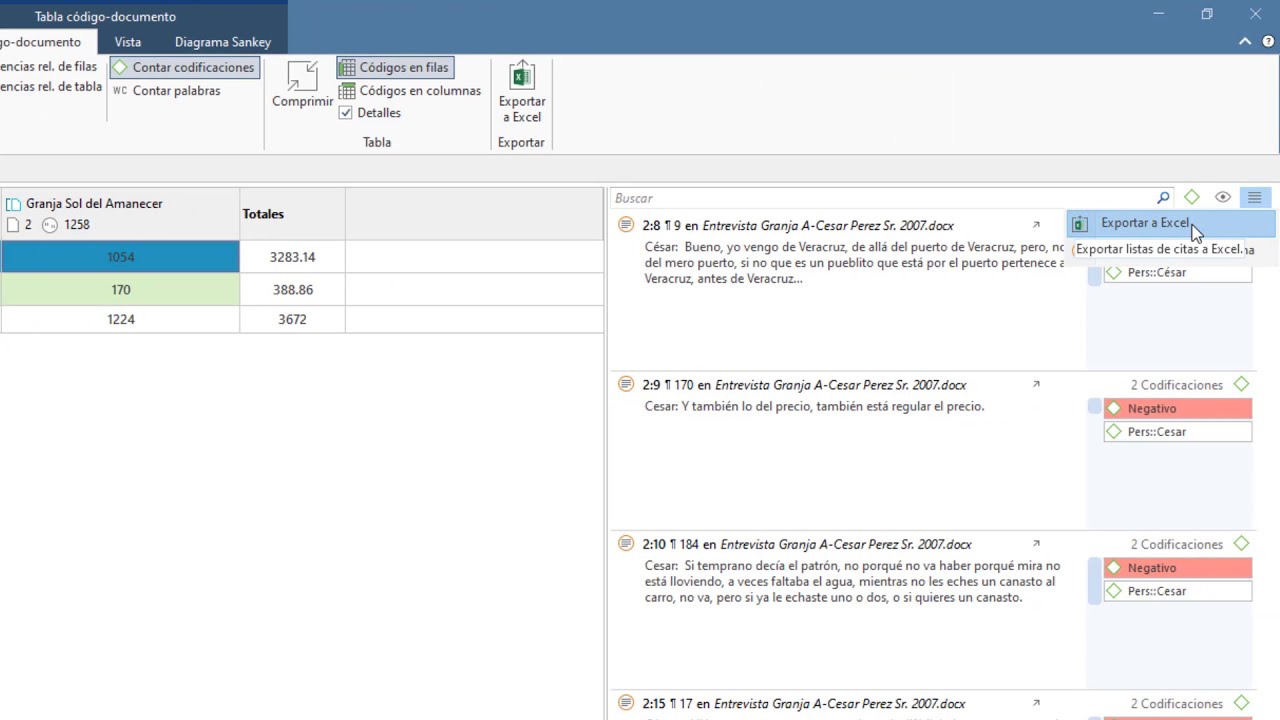Focus the Buscar search field
The width and height of the screenshot is (1280, 720).
[883, 198]
